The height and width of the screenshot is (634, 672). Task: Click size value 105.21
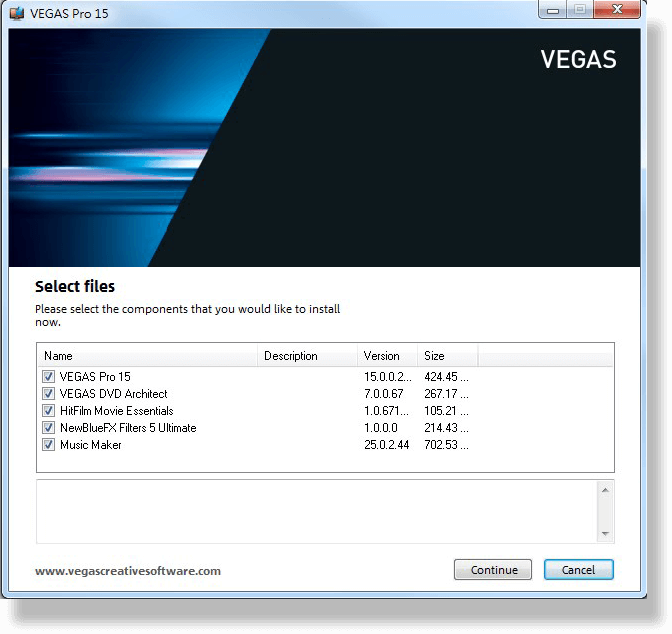point(446,411)
